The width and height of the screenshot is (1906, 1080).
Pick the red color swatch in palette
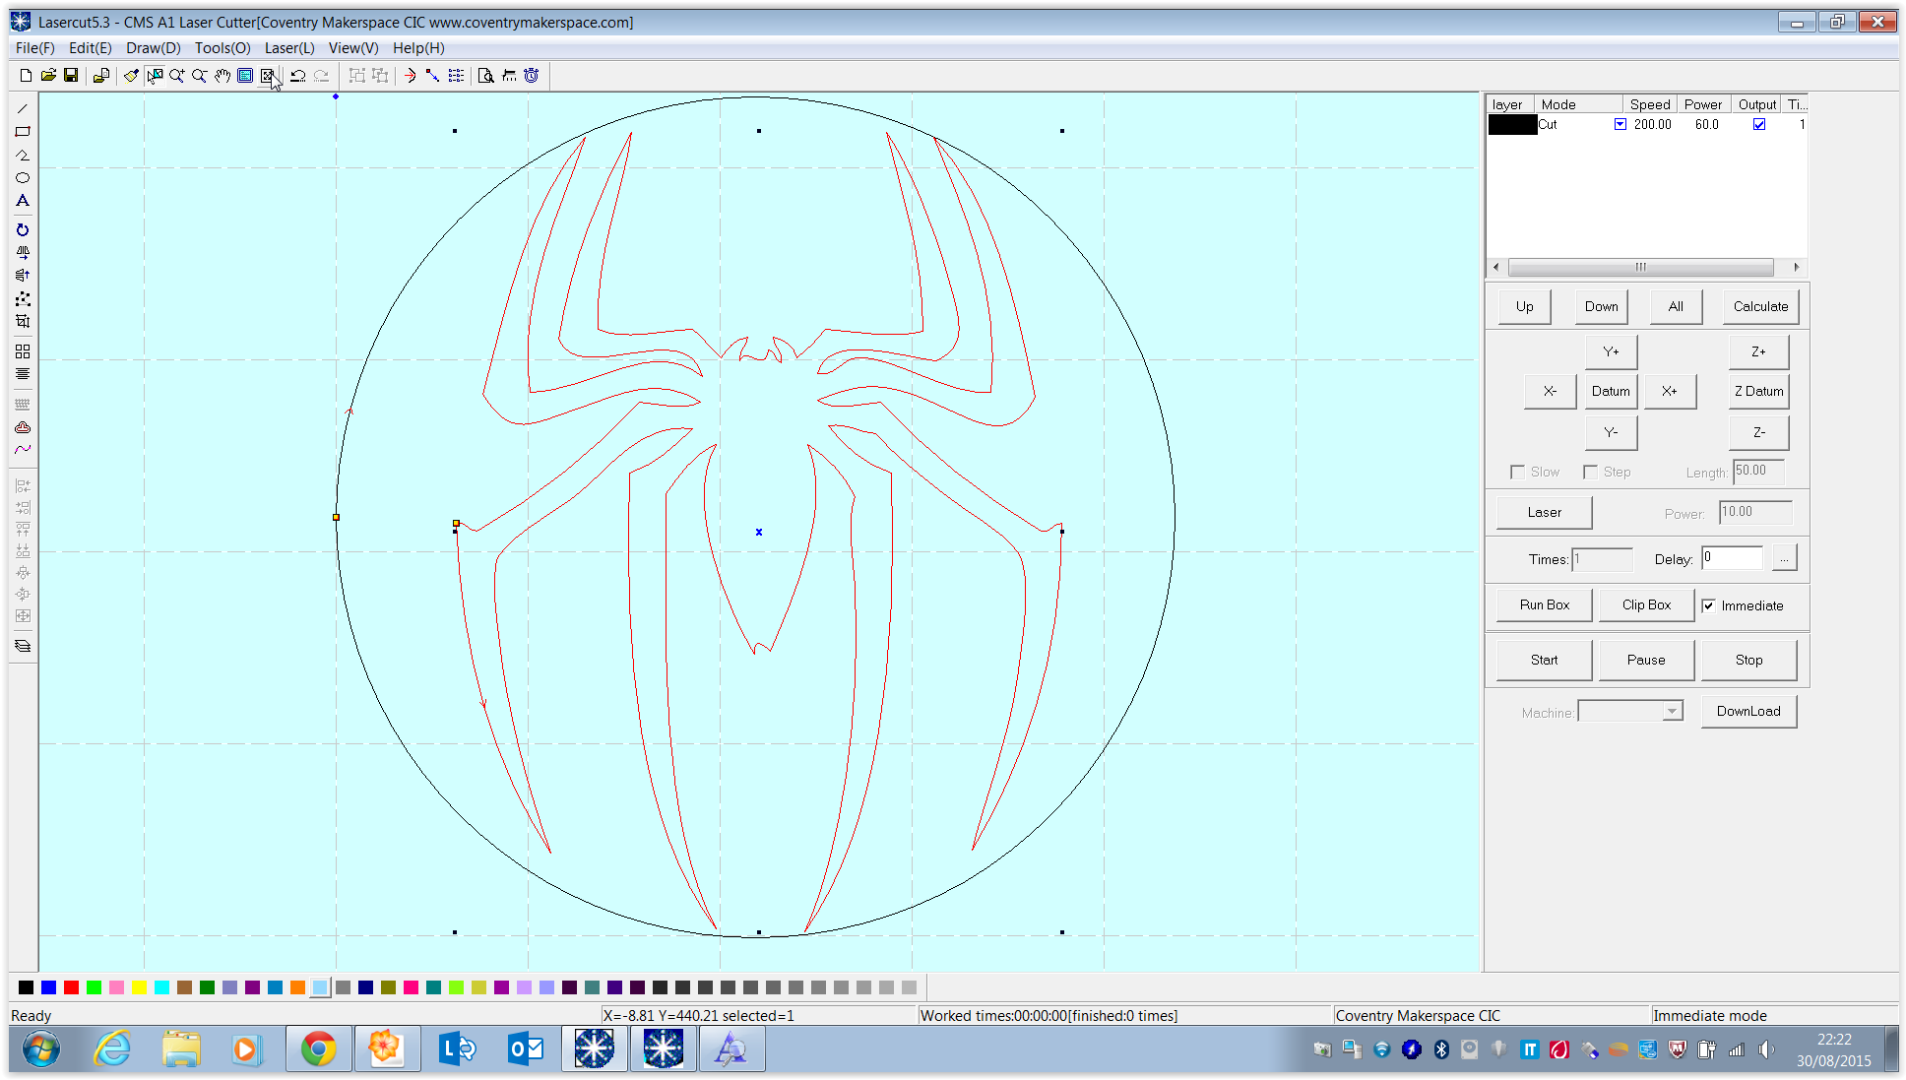pos(71,988)
